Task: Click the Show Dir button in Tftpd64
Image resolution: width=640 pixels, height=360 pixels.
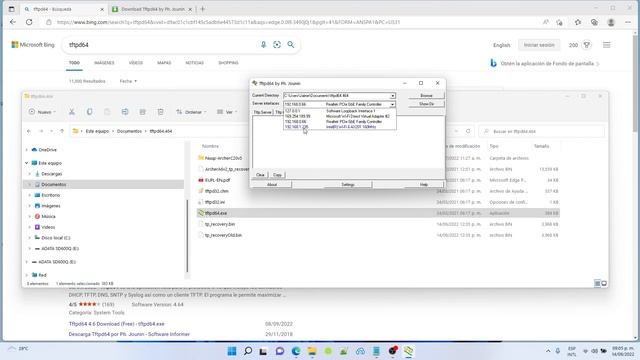Action: pyautogui.click(x=426, y=104)
